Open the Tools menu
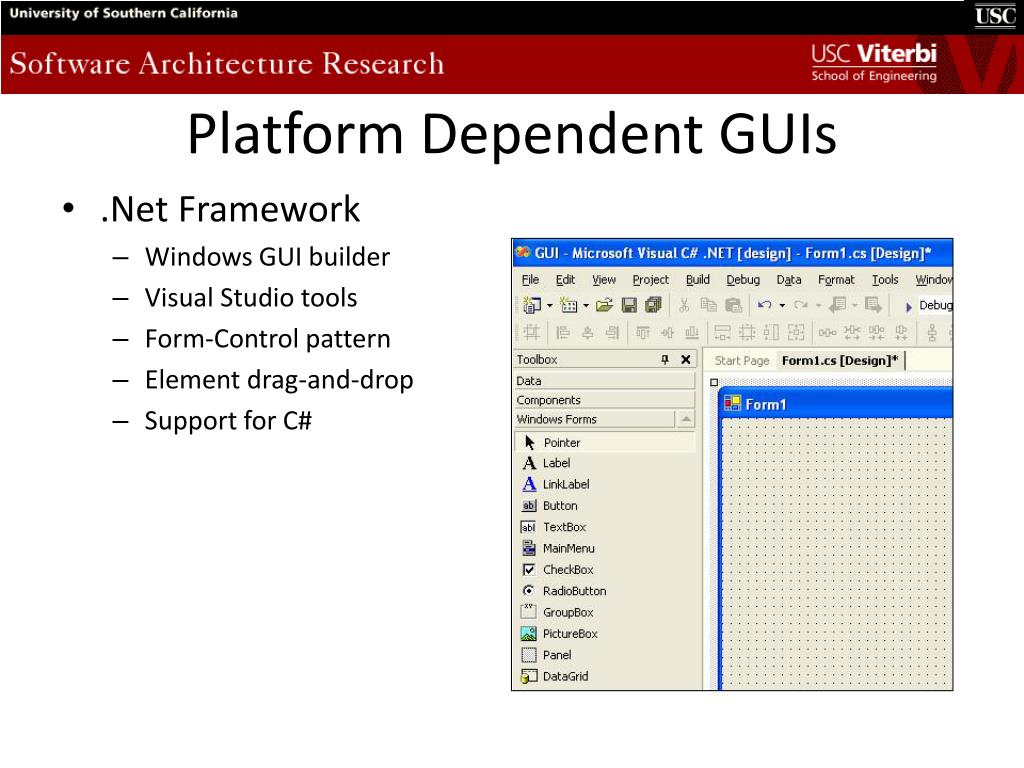Screen dimensions: 1024x768 click(x=885, y=280)
